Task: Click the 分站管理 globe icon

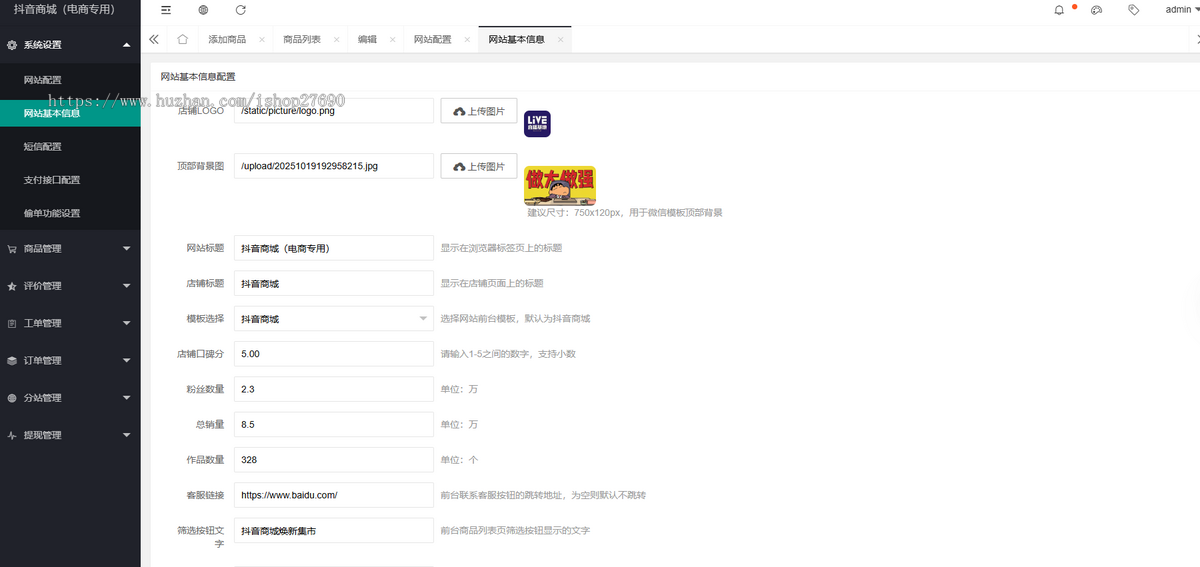Action: coord(12,398)
